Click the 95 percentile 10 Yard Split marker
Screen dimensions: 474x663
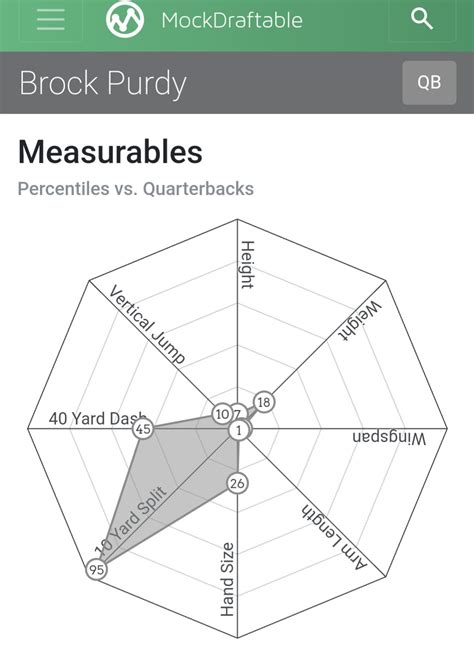click(x=96, y=570)
